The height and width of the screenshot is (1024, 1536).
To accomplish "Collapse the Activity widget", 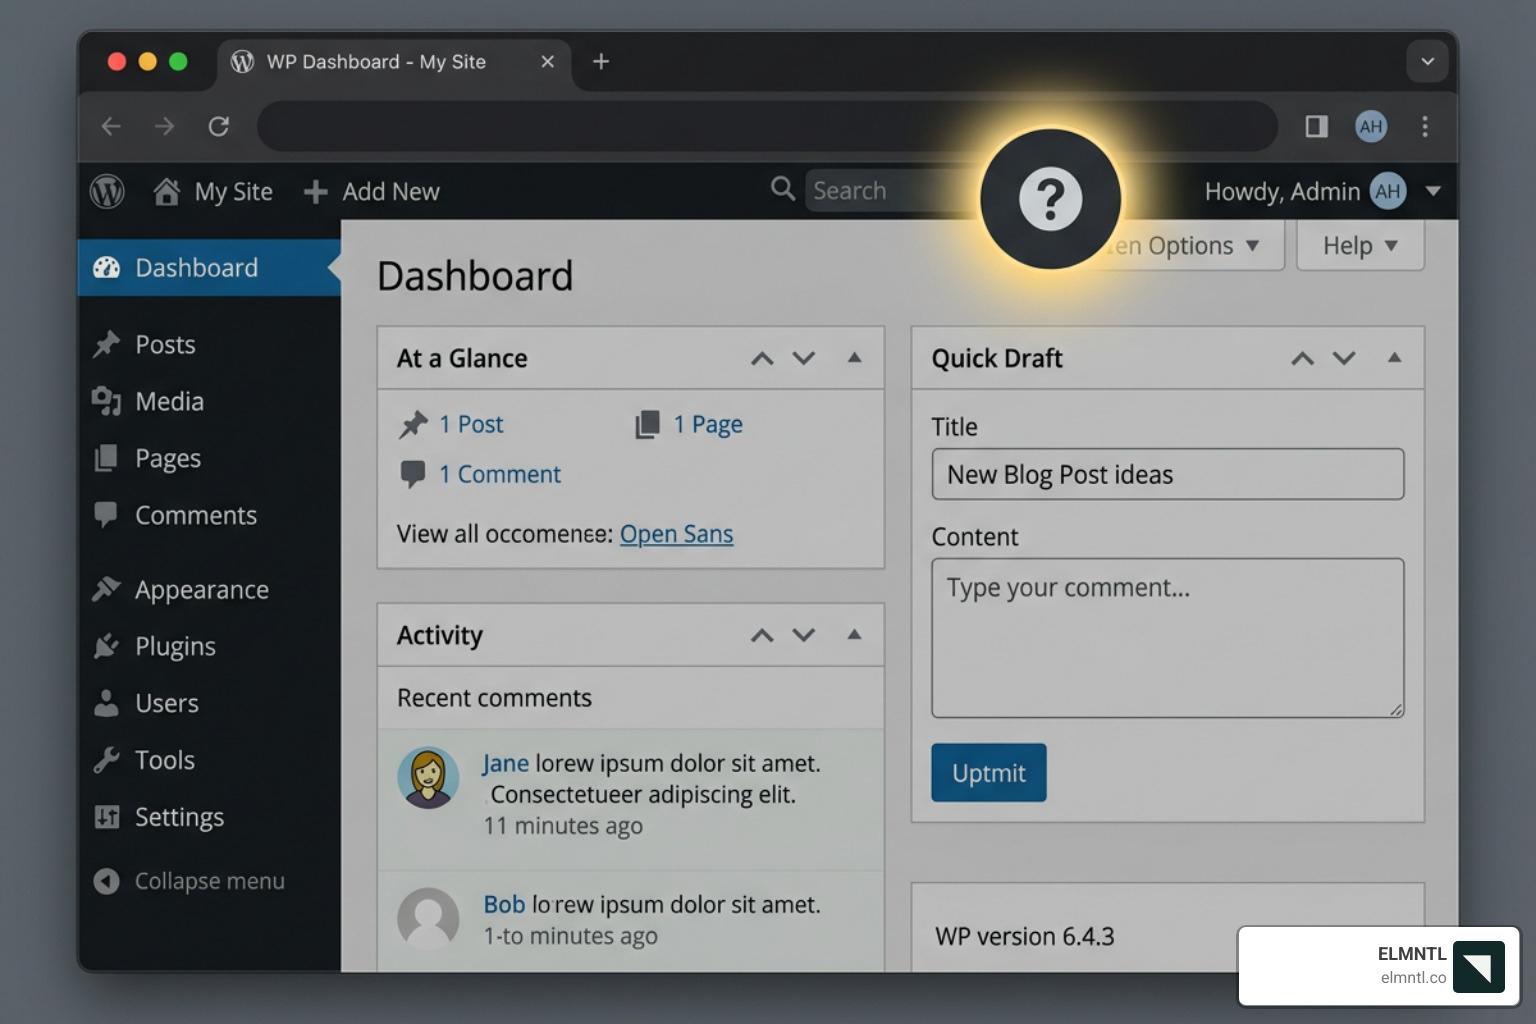I will coord(854,634).
